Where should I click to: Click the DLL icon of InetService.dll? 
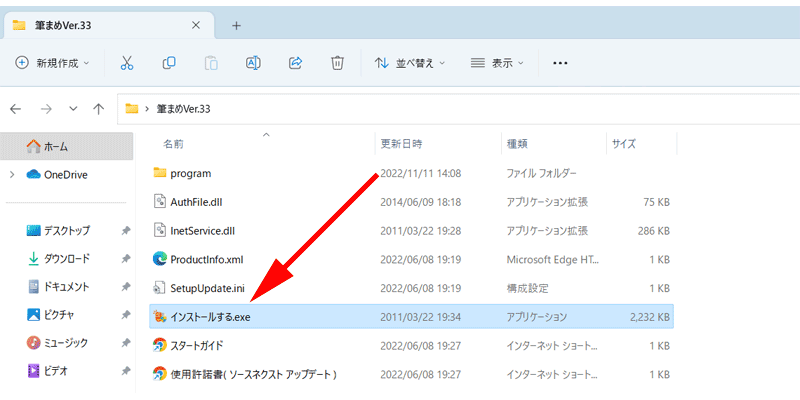160,231
